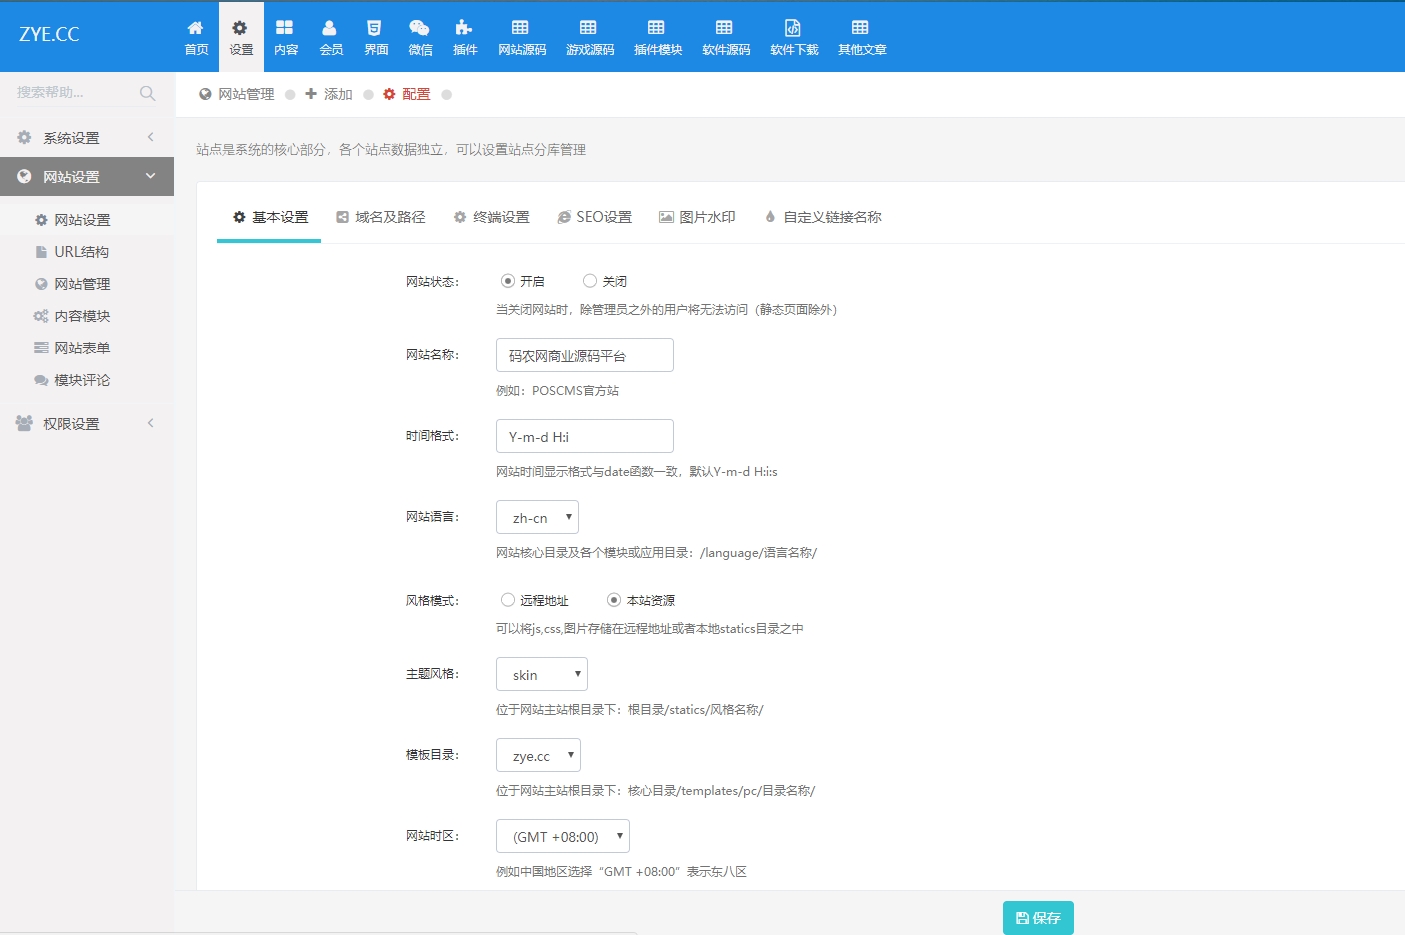The image size is (1405, 935).
Task: Click the 网站名称 text input field
Action: (584, 355)
